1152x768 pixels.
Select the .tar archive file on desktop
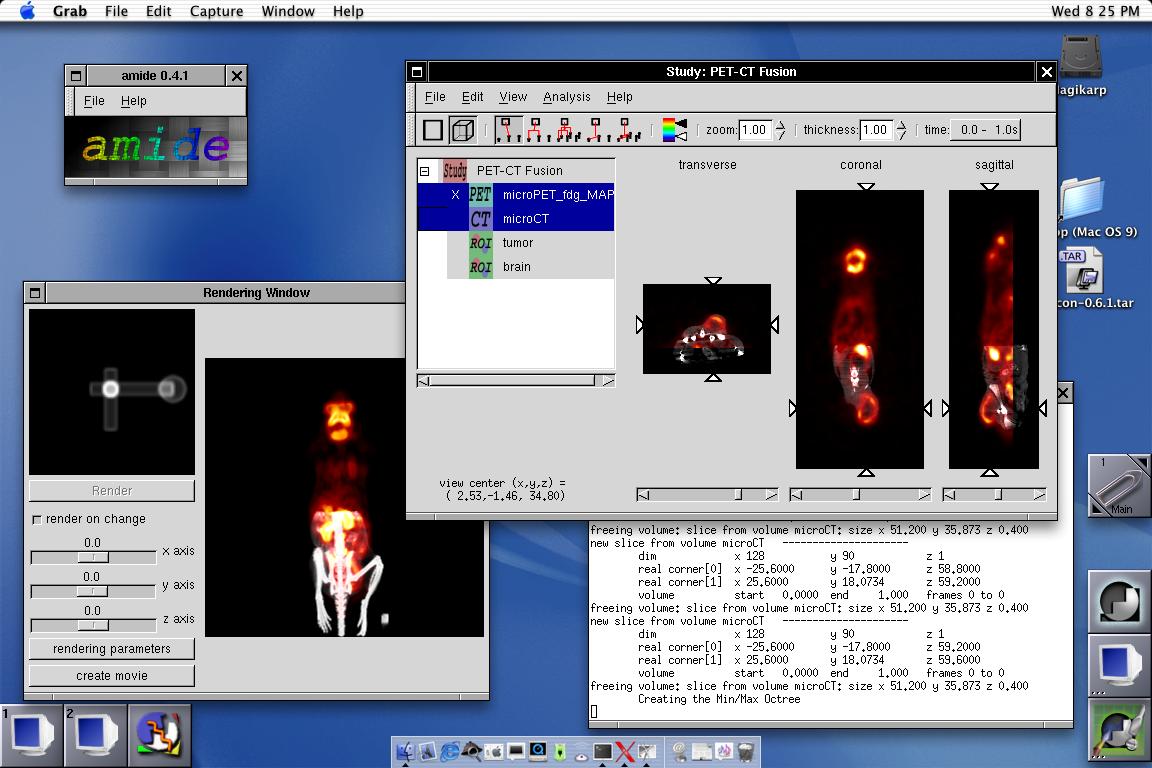(x=1081, y=270)
